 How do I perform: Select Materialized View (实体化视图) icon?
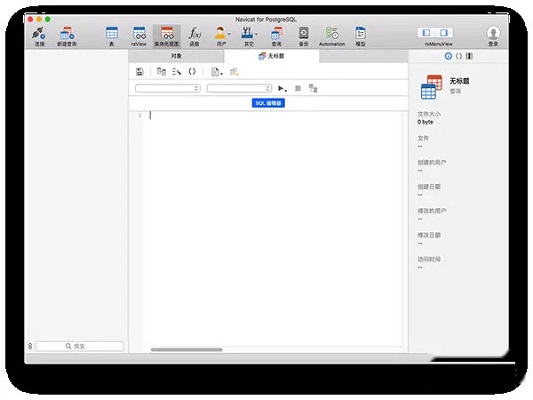[x=167, y=33]
